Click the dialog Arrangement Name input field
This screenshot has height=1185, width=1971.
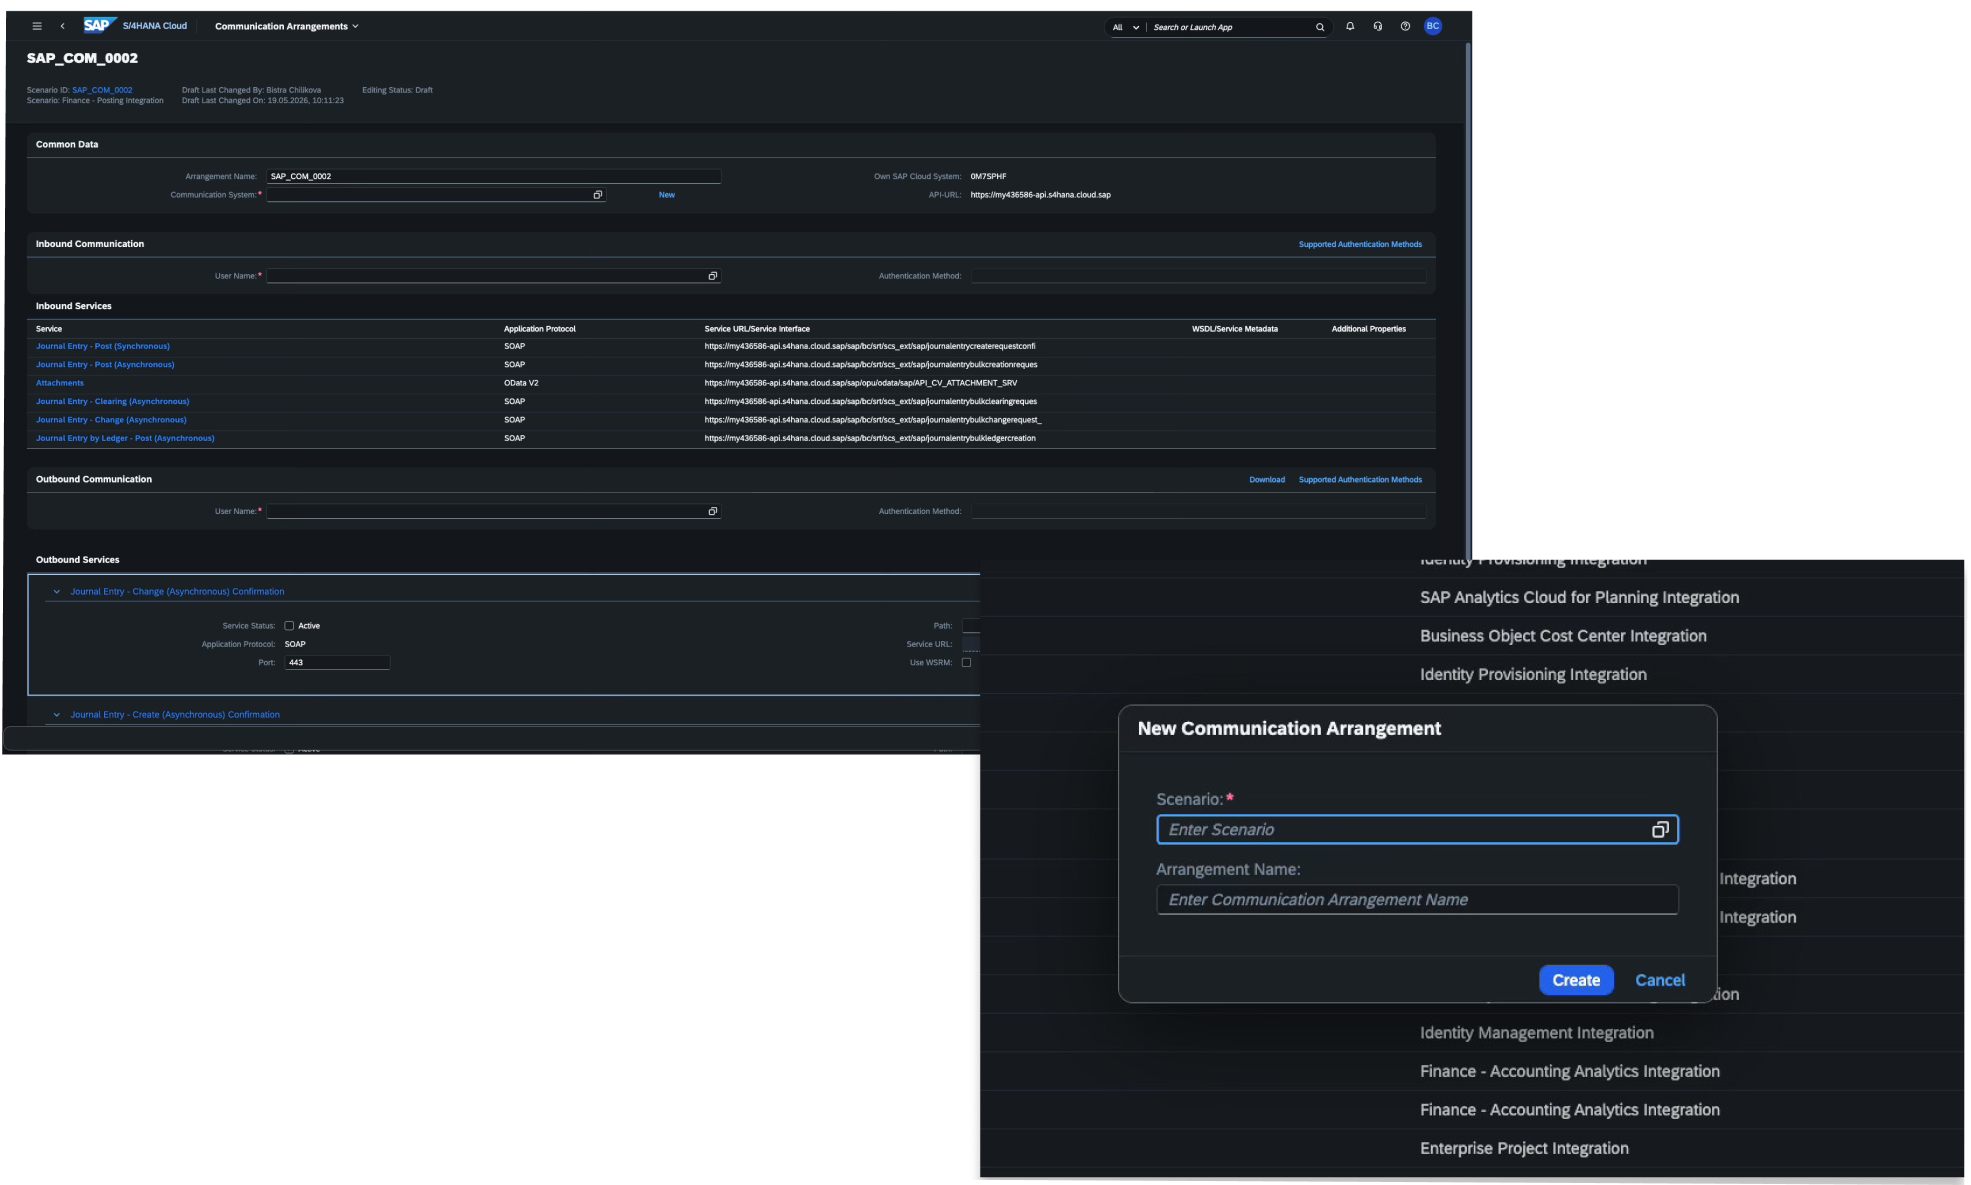(x=1417, y=899)
